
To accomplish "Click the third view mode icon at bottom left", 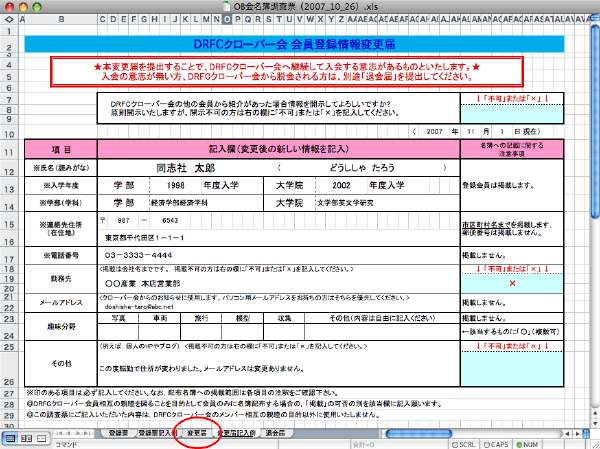I will [x=39, y=438].
